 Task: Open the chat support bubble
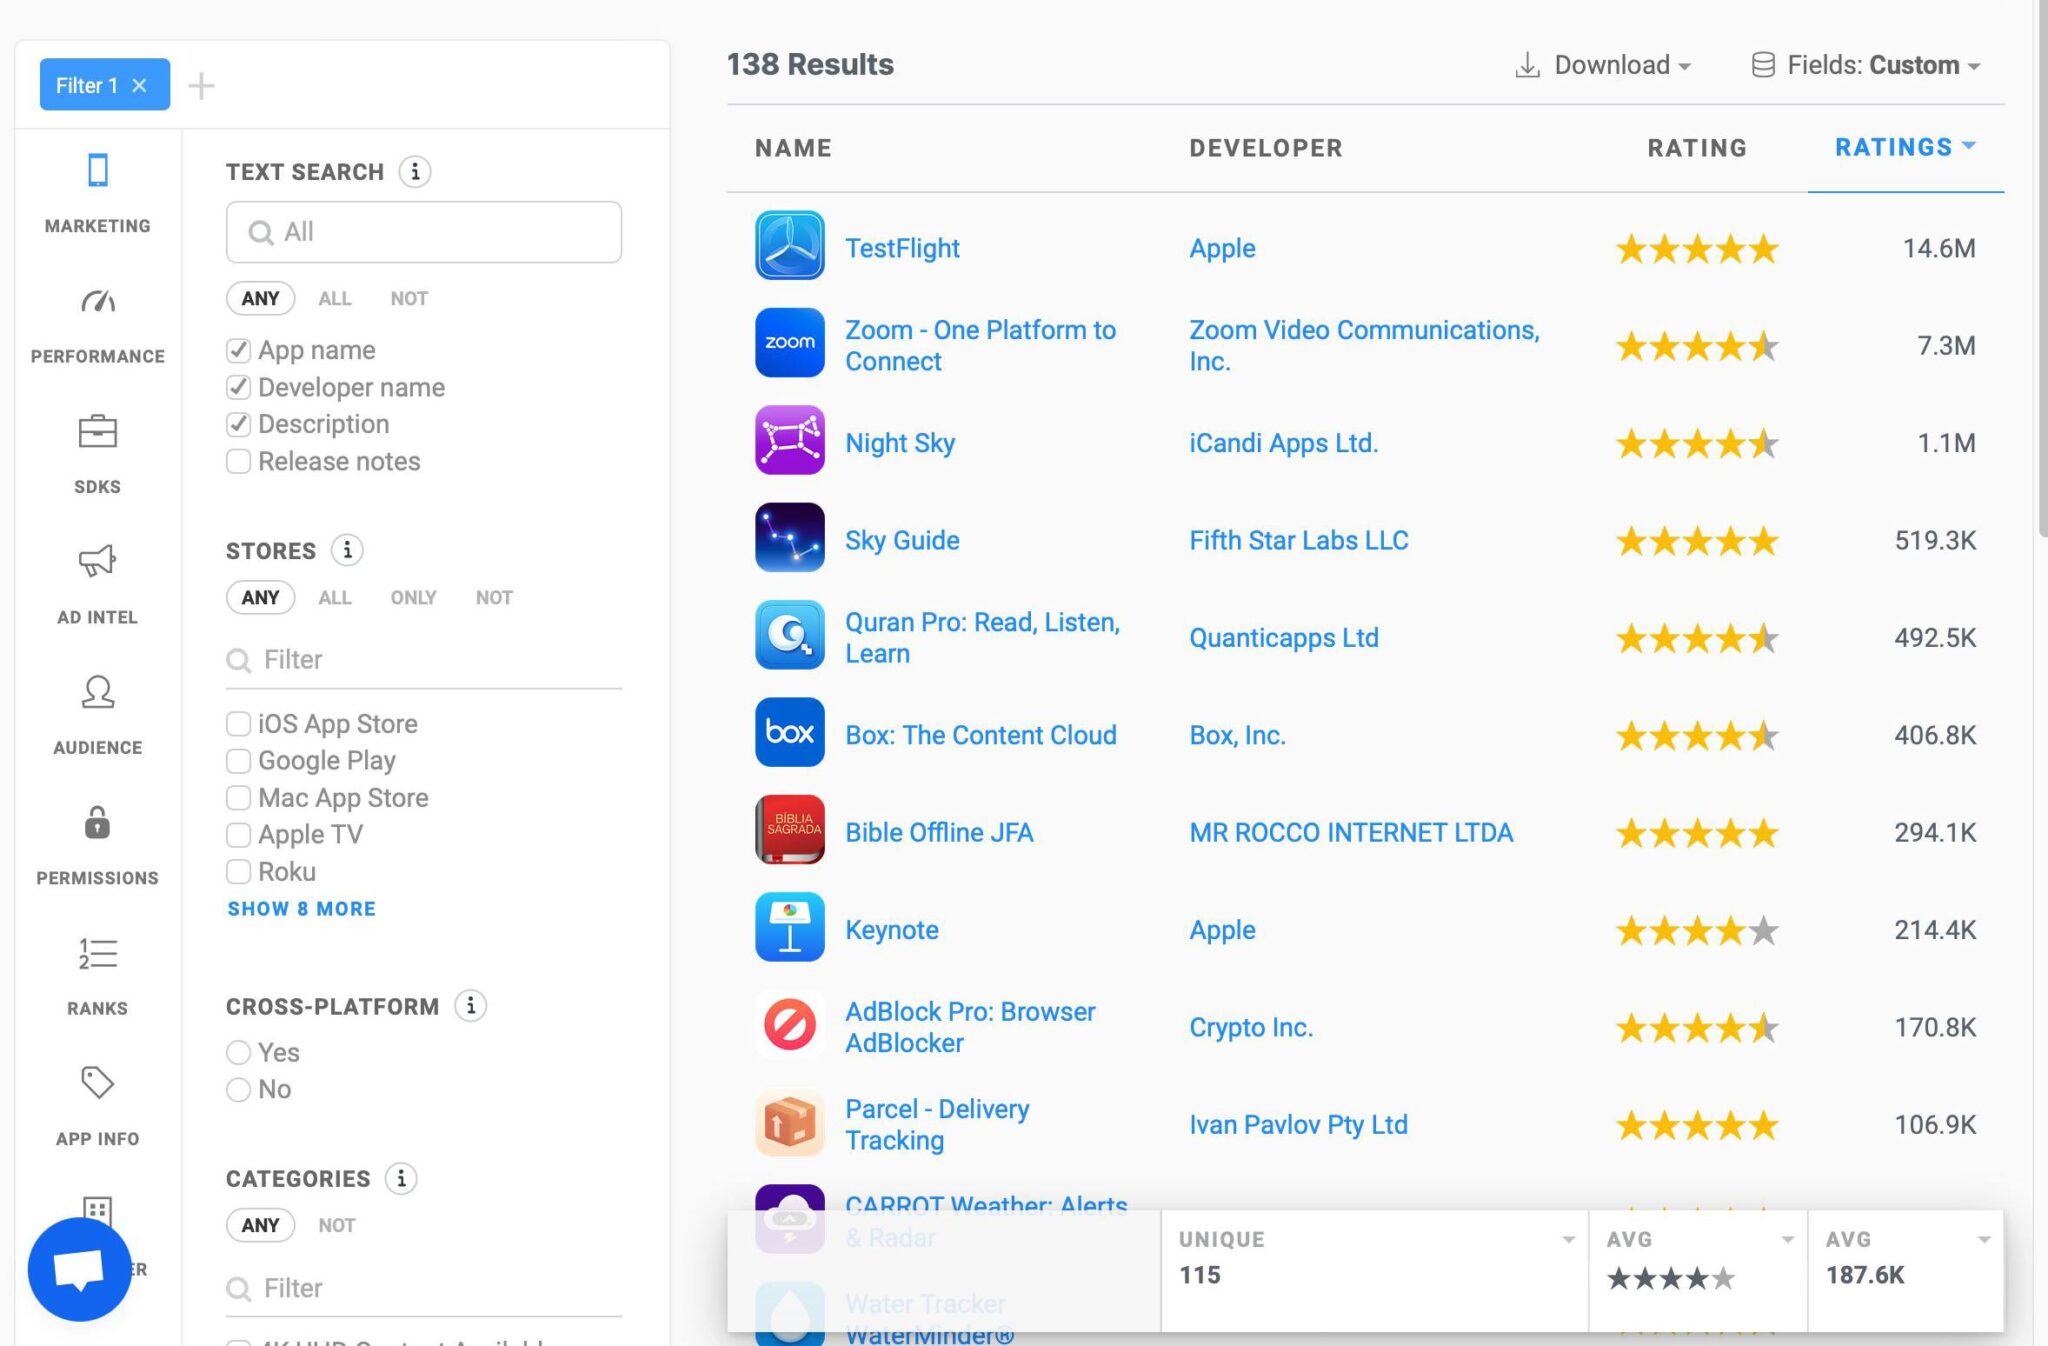click(x=79, y=1269)
